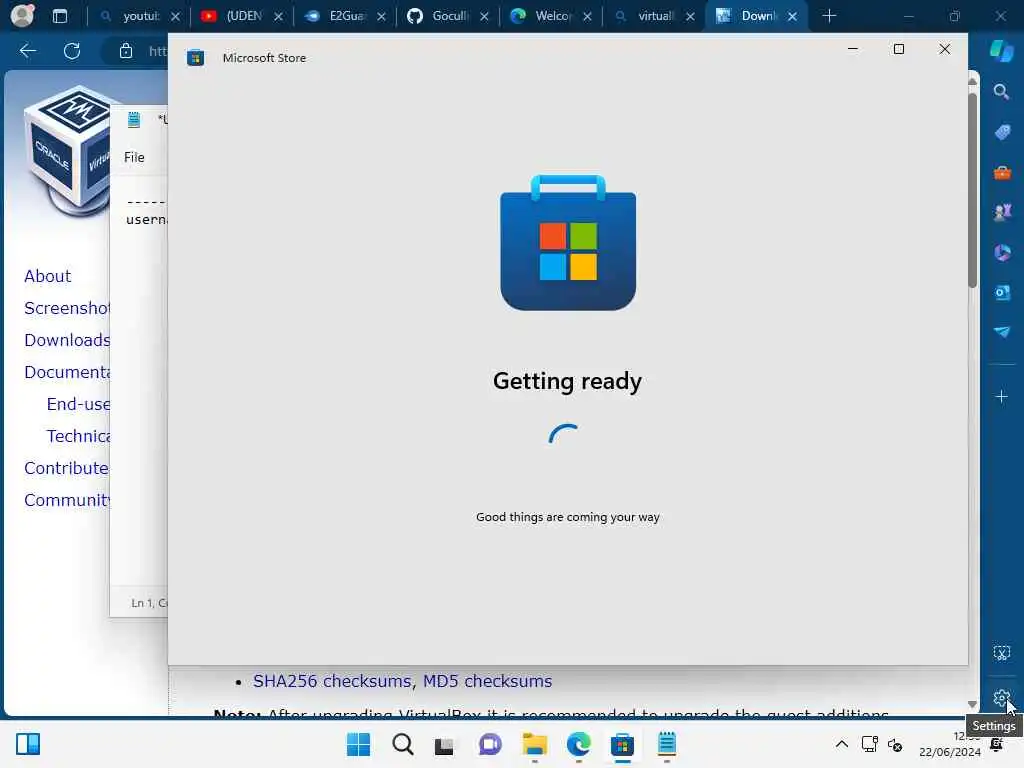Open SHA256 checksums link

tap(332, 681)
